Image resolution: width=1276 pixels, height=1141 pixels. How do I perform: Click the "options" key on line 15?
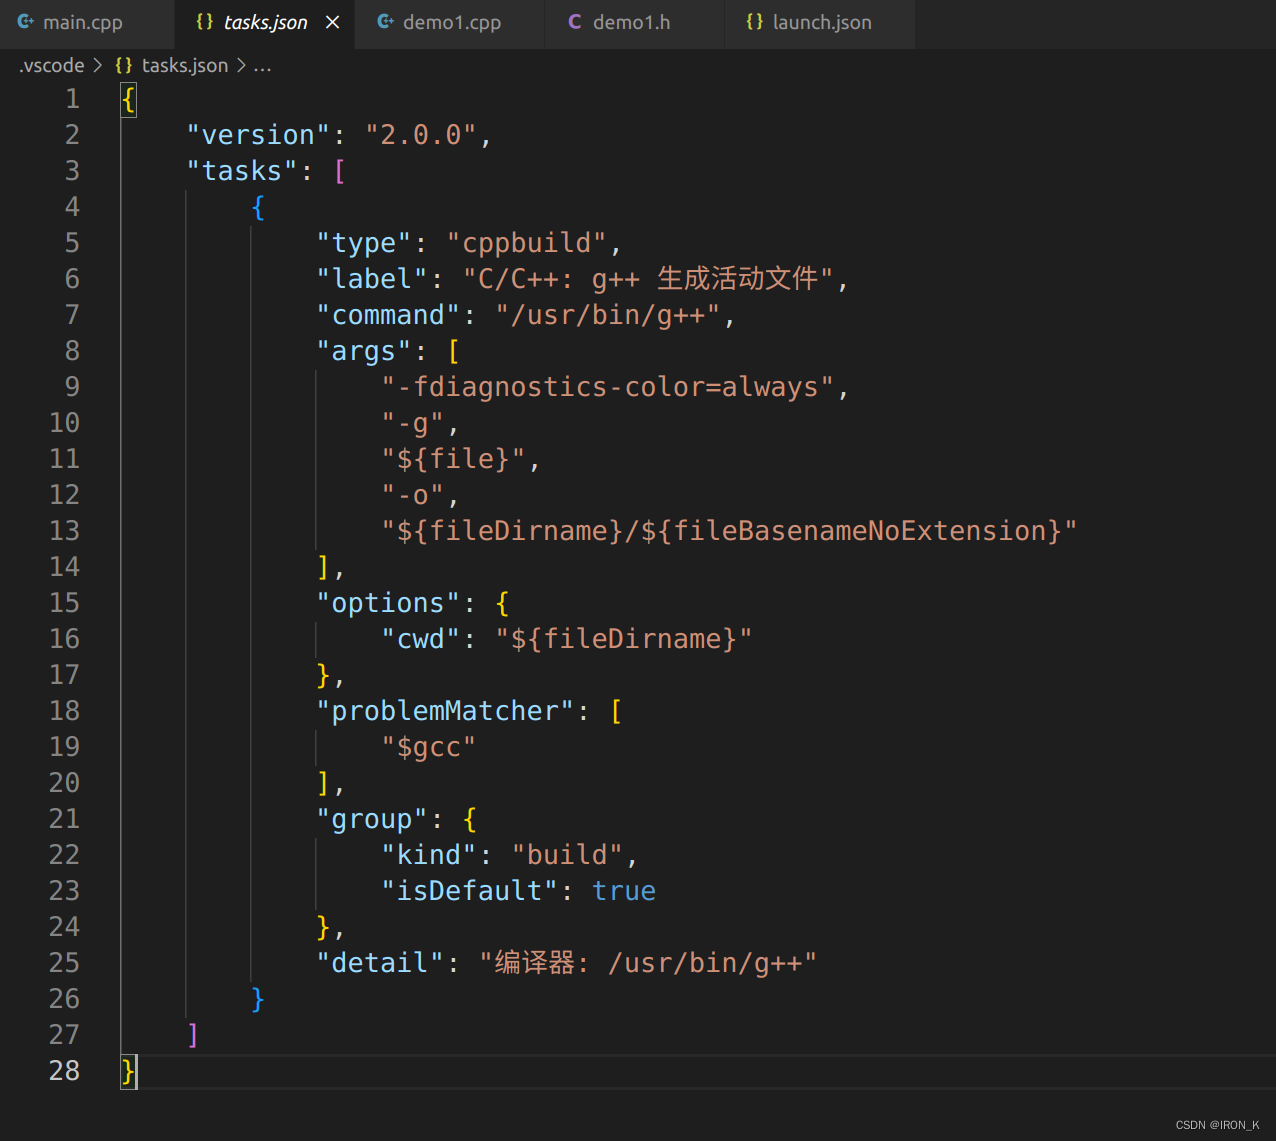tap(389, 603)
